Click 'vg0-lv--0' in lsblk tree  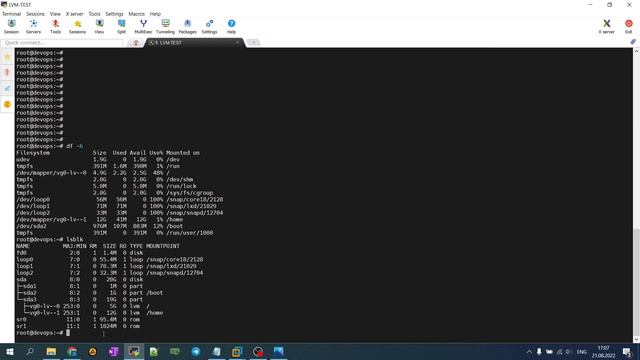click(x=44, y=306)
